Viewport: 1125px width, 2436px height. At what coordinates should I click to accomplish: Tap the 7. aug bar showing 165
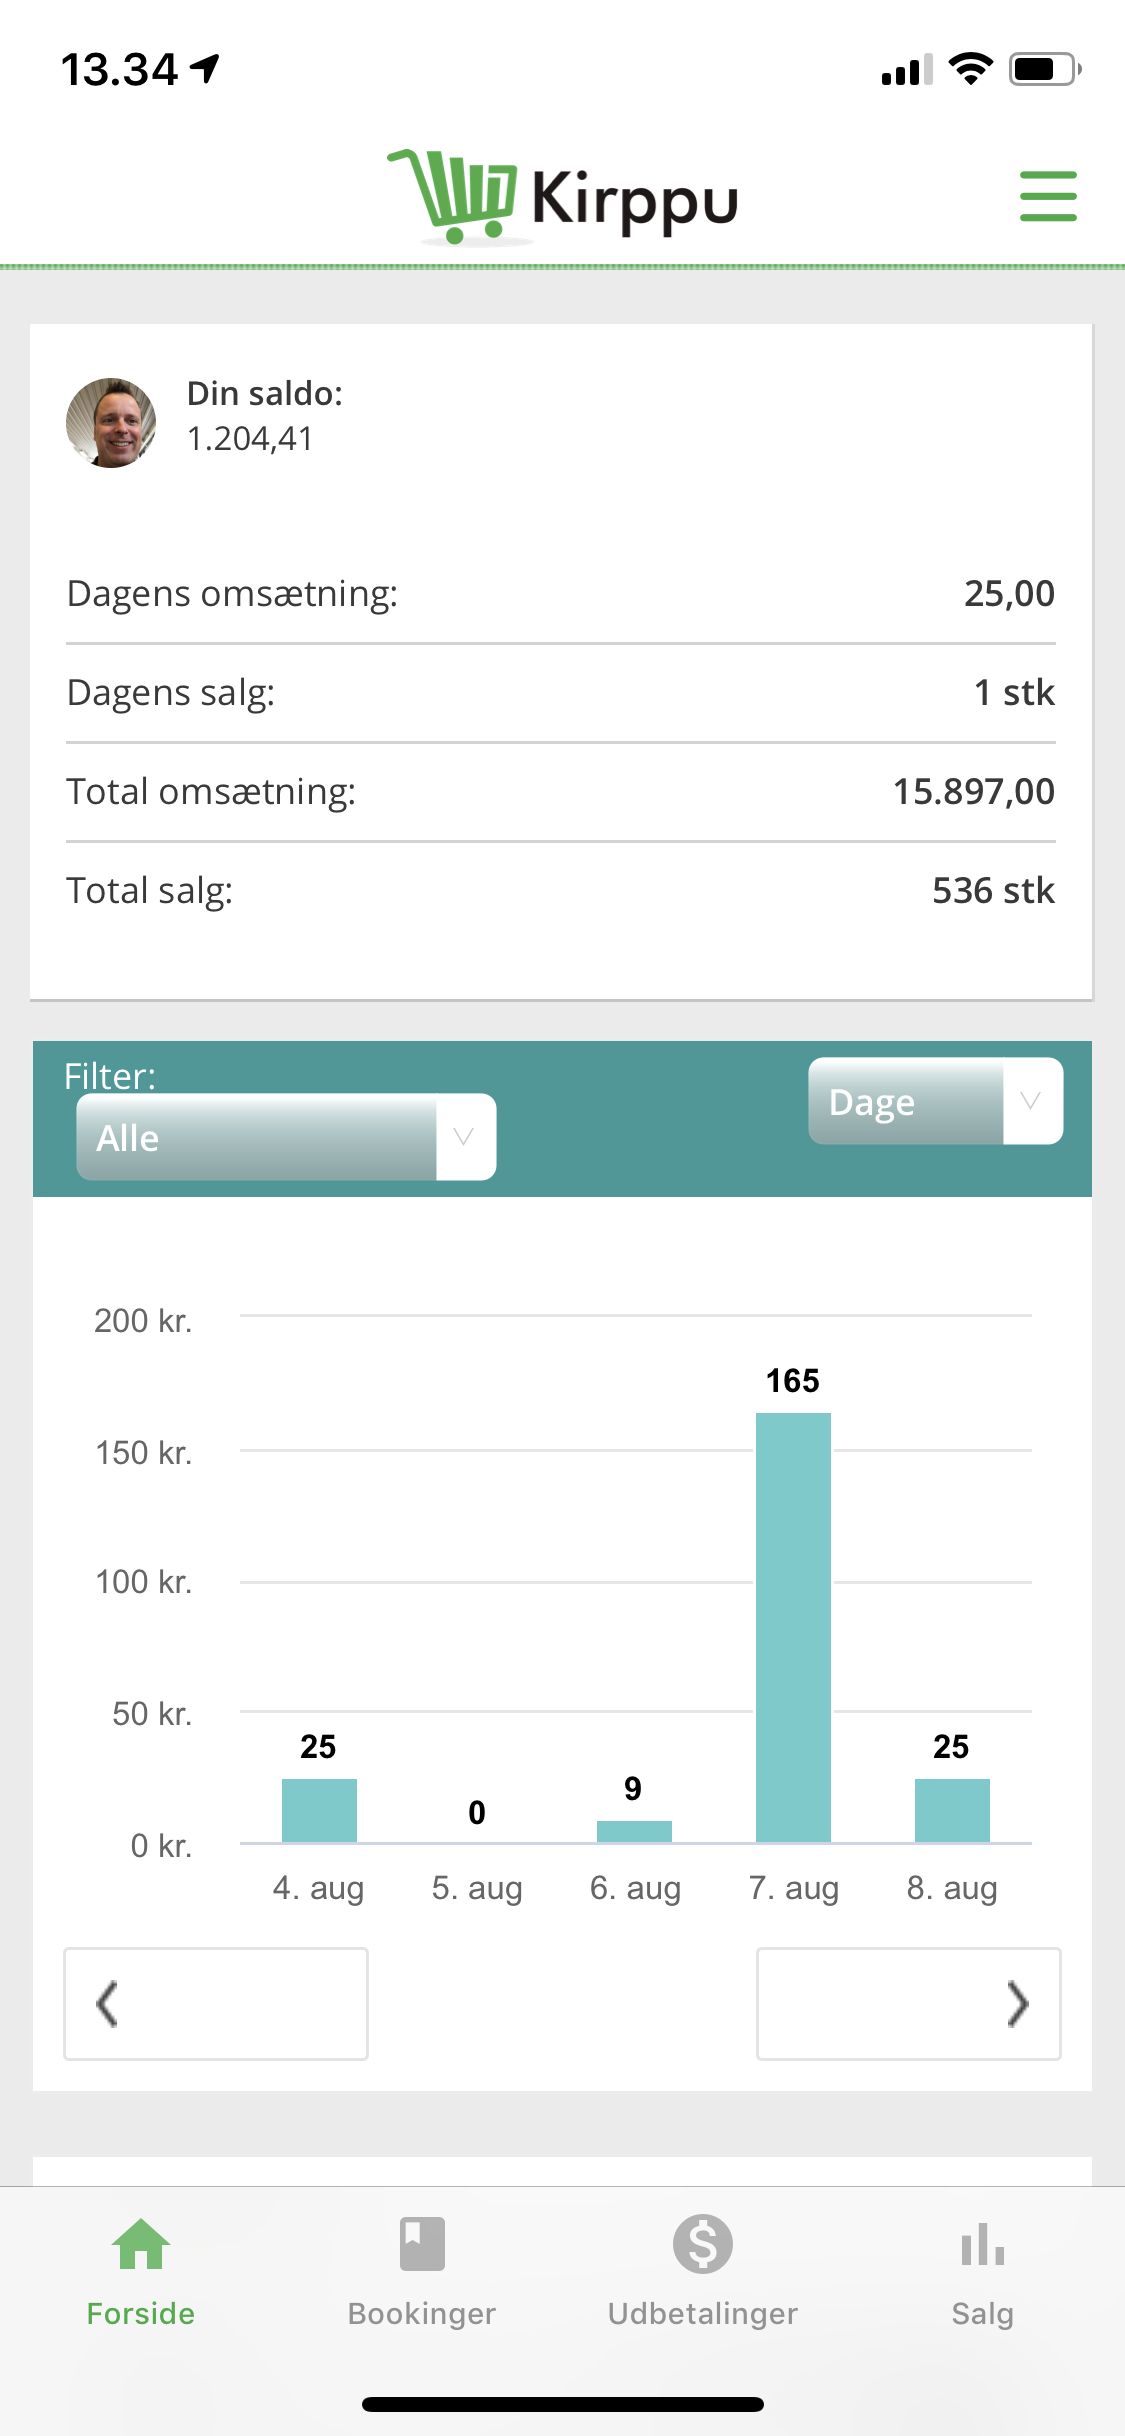click(x=793, y=1626)
